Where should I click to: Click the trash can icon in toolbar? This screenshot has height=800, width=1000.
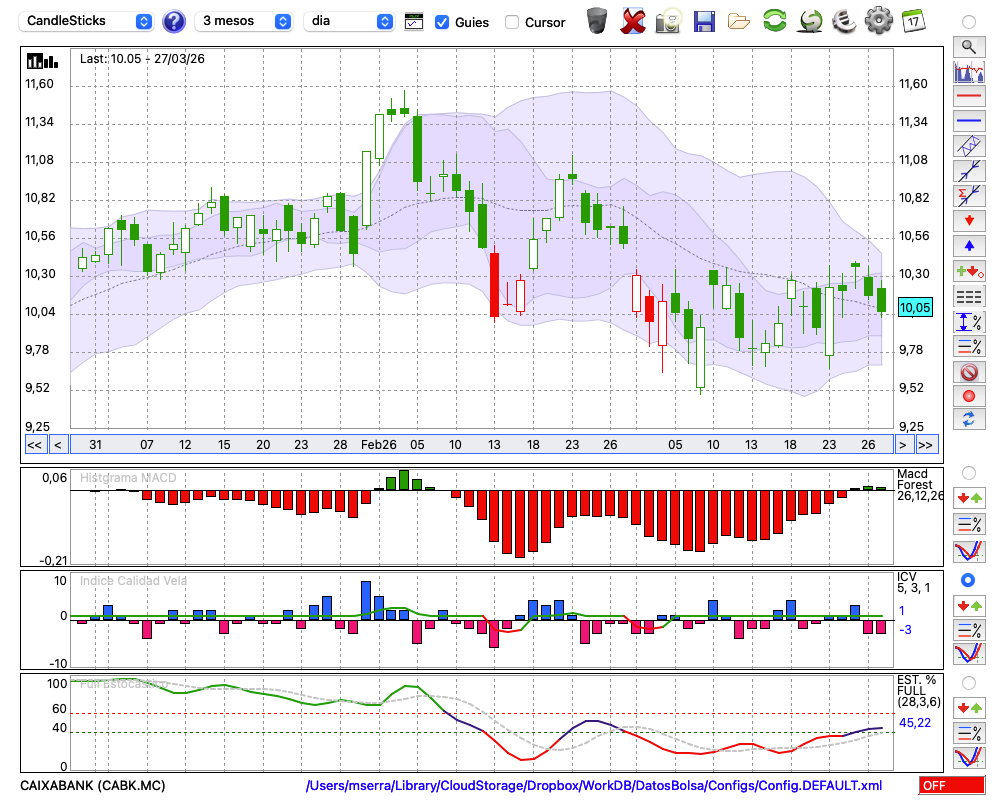pos(597,21)
